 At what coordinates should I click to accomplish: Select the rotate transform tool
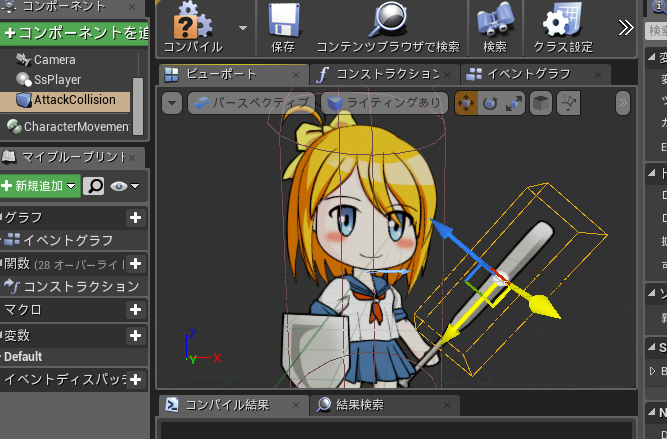490,103
